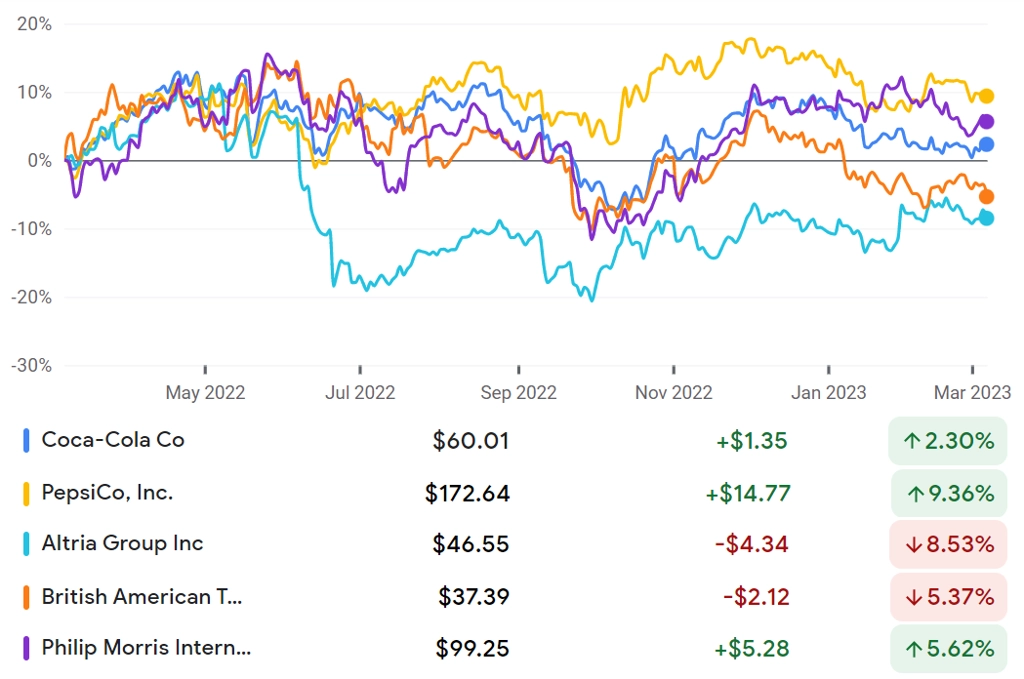Click the PepsiCo yellow color marker
Screen dimensions: 1024x679
coord(26,494)
